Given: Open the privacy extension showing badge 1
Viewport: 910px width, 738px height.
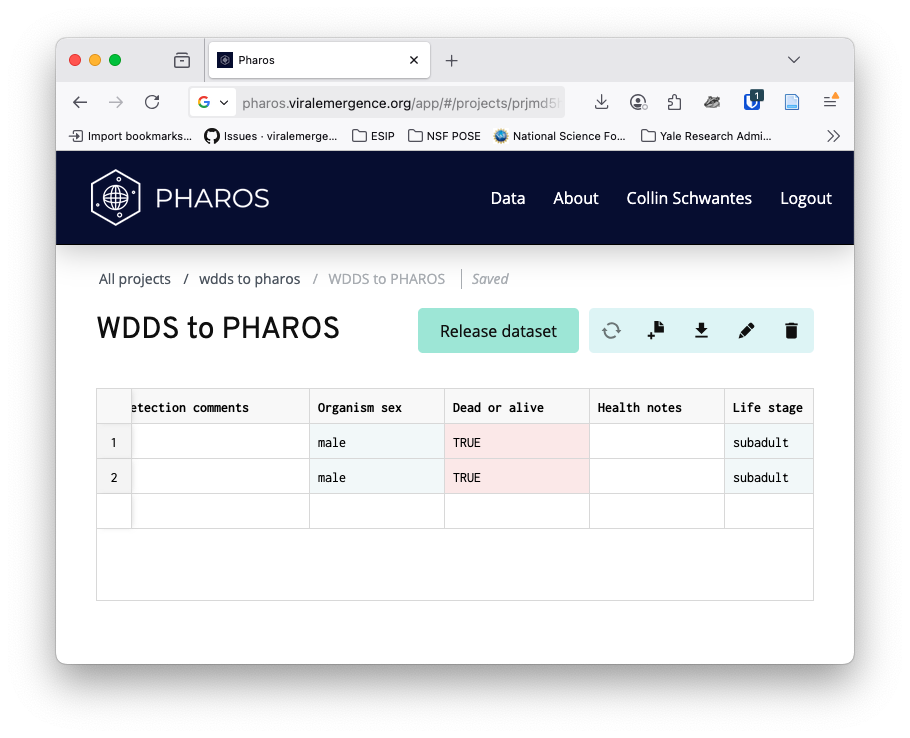Looking at the screenshot, I should [752, 102].
